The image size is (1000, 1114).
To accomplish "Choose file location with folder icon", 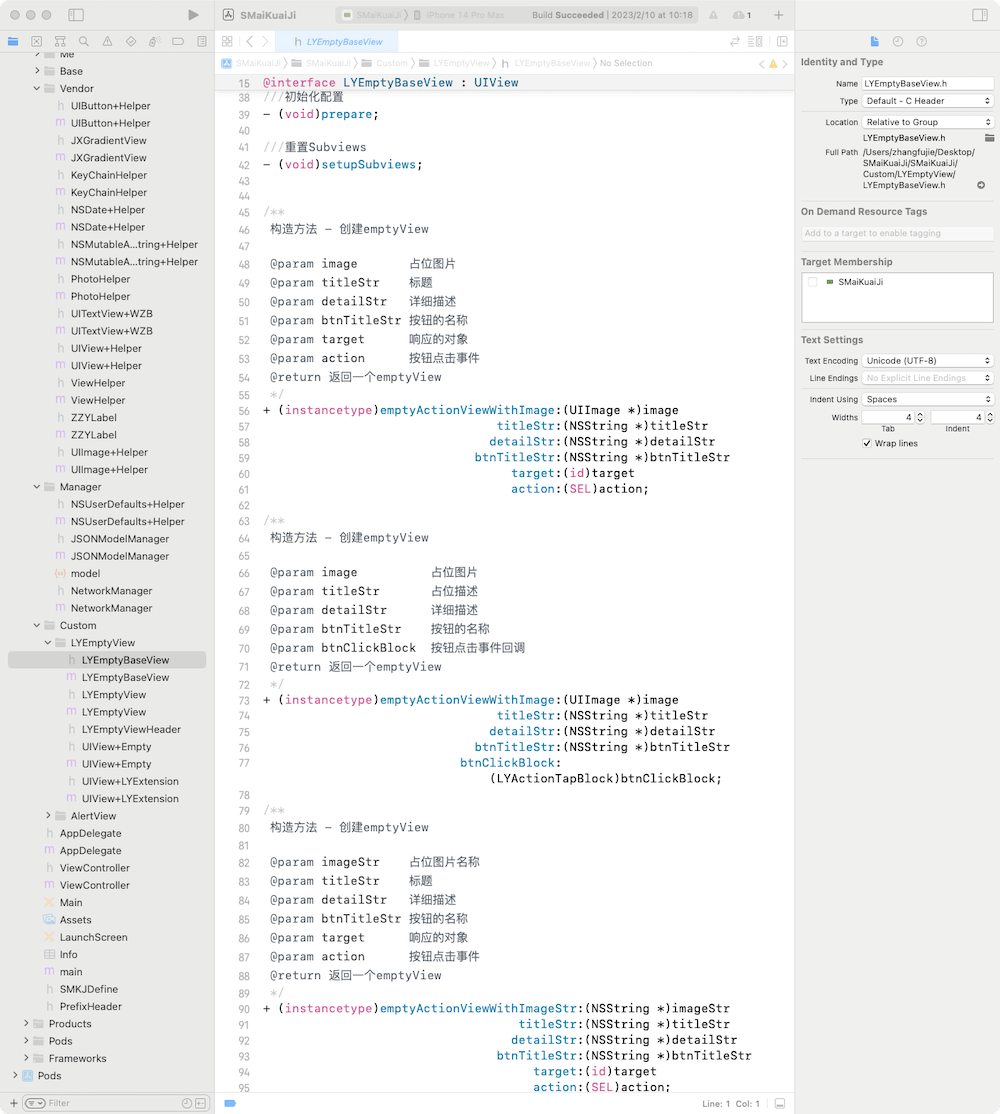I will tap(989, 138).
